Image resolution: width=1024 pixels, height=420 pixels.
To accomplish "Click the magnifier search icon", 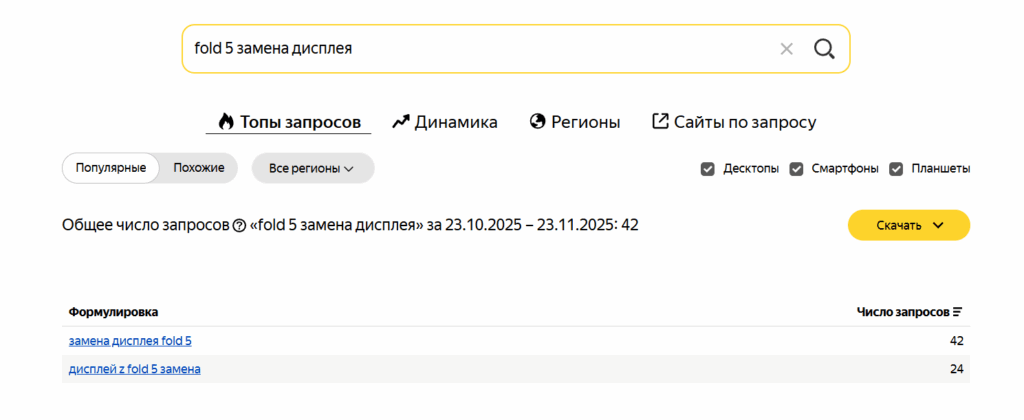I will click(824, 49).
